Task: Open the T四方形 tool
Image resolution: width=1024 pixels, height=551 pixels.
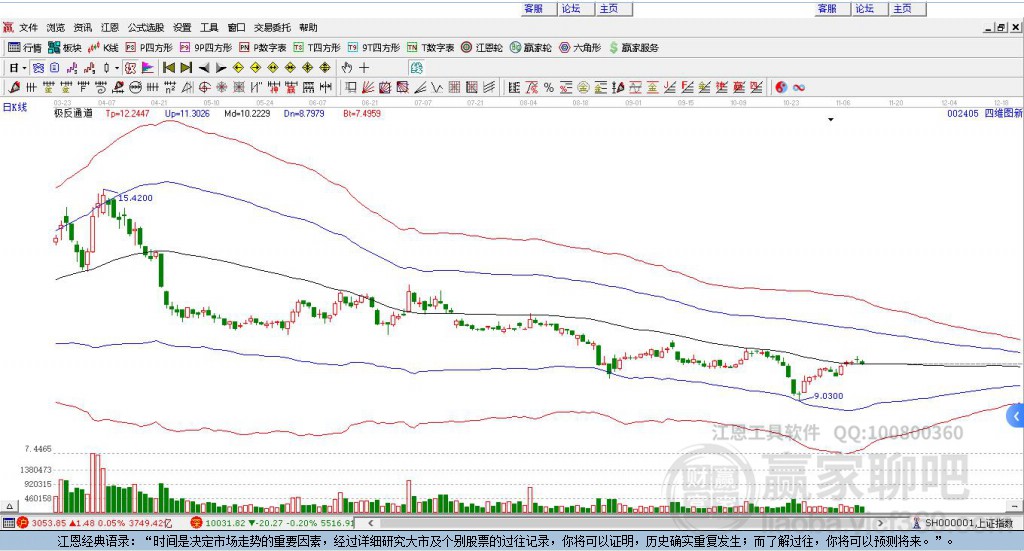Action: tap(317, 48)
